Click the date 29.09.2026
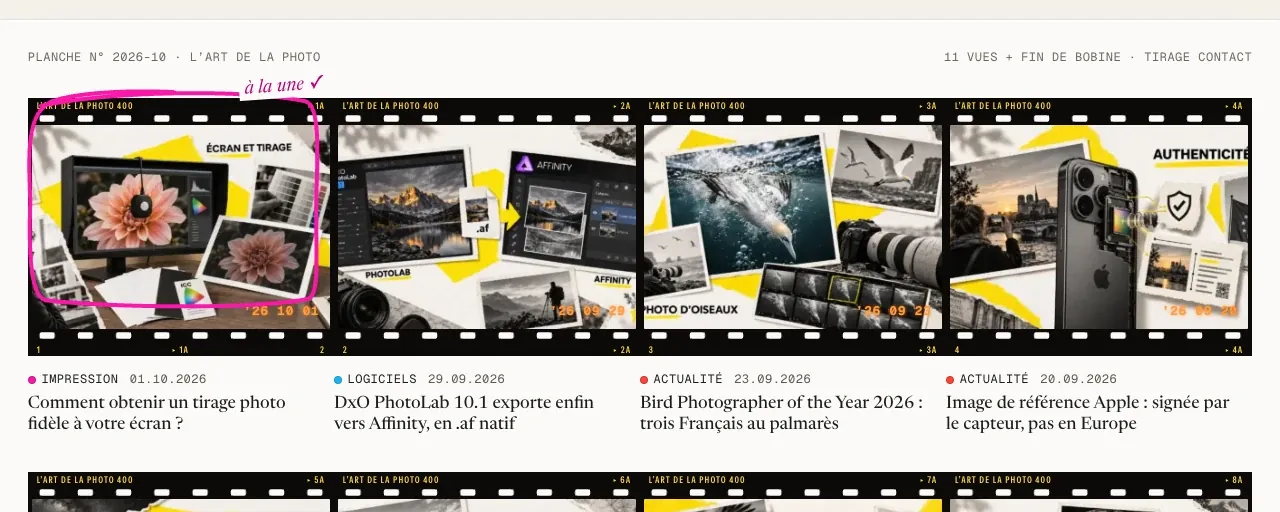The height and width of the screenshot is (512, 1280). (466, 380)
